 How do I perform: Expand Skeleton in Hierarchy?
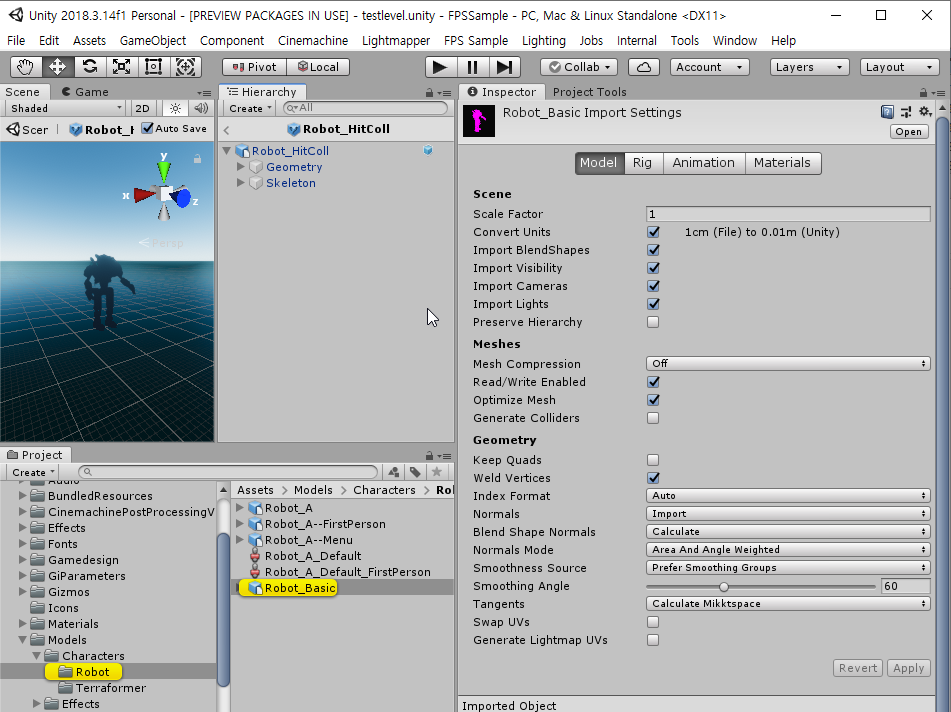point(241,183)
